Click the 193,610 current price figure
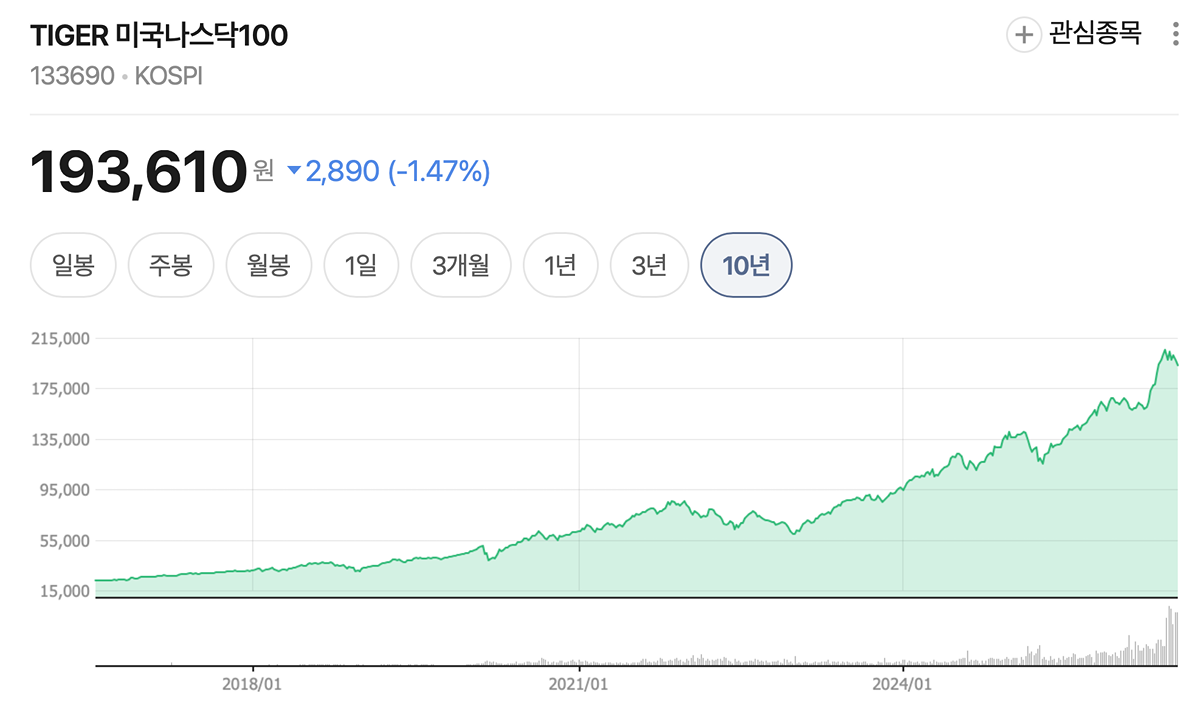Viewport: 1200px width, 705px height. point(139,172)
